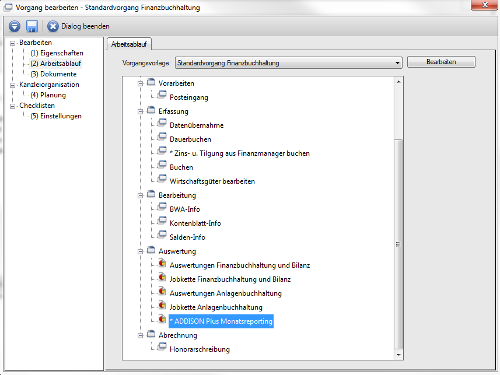Collapse the Bearbeiten node in left tree

[x=12, y=43]
